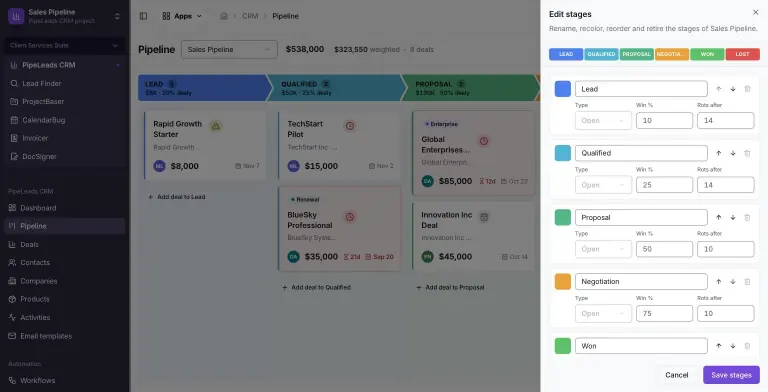Open DocSigner in sidebar
768x392 pixels.
pyautogui.click(x=64, y=156)
